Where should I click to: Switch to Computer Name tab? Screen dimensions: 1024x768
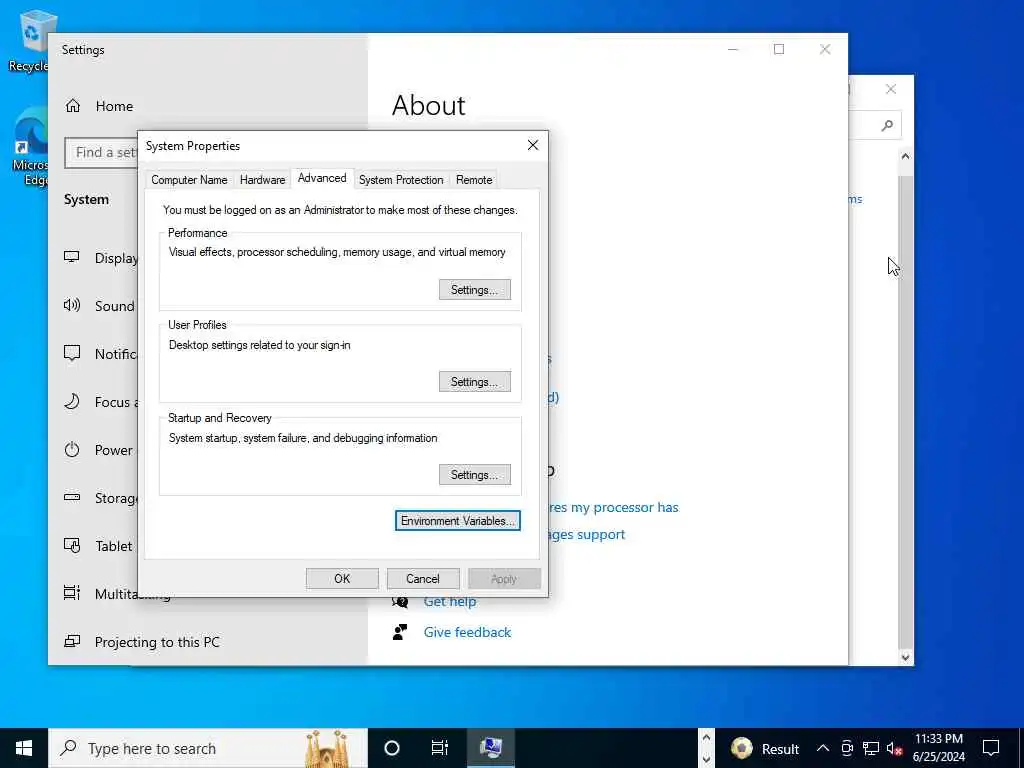189,180
